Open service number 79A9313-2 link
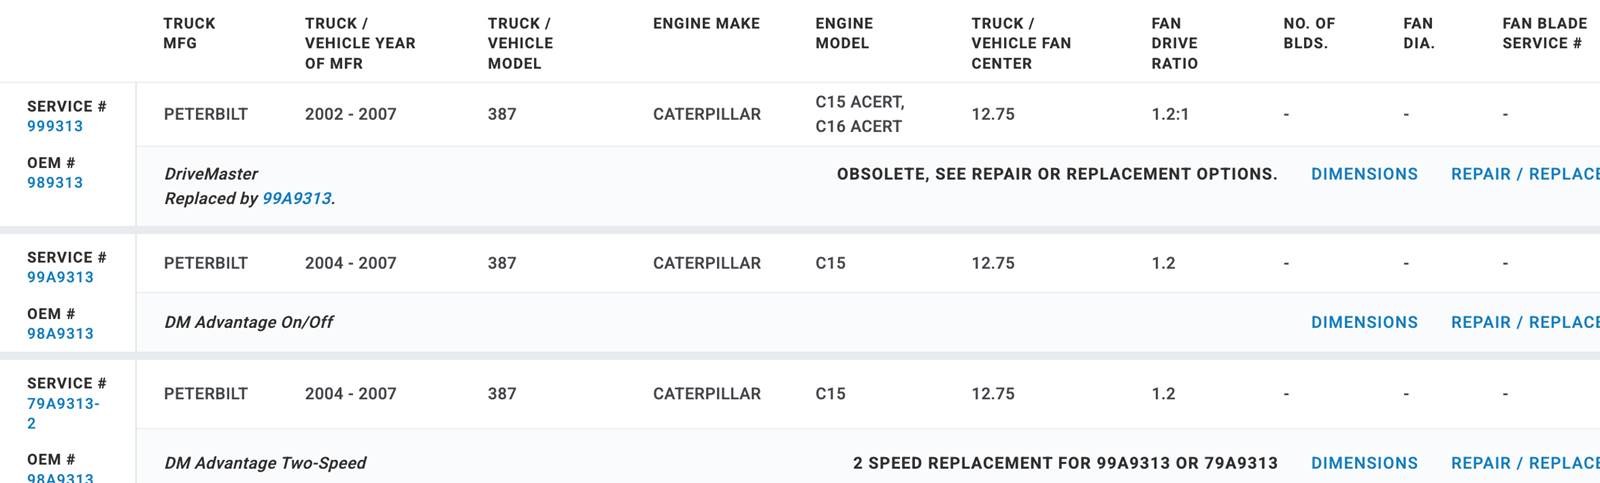 coord(63,413)
